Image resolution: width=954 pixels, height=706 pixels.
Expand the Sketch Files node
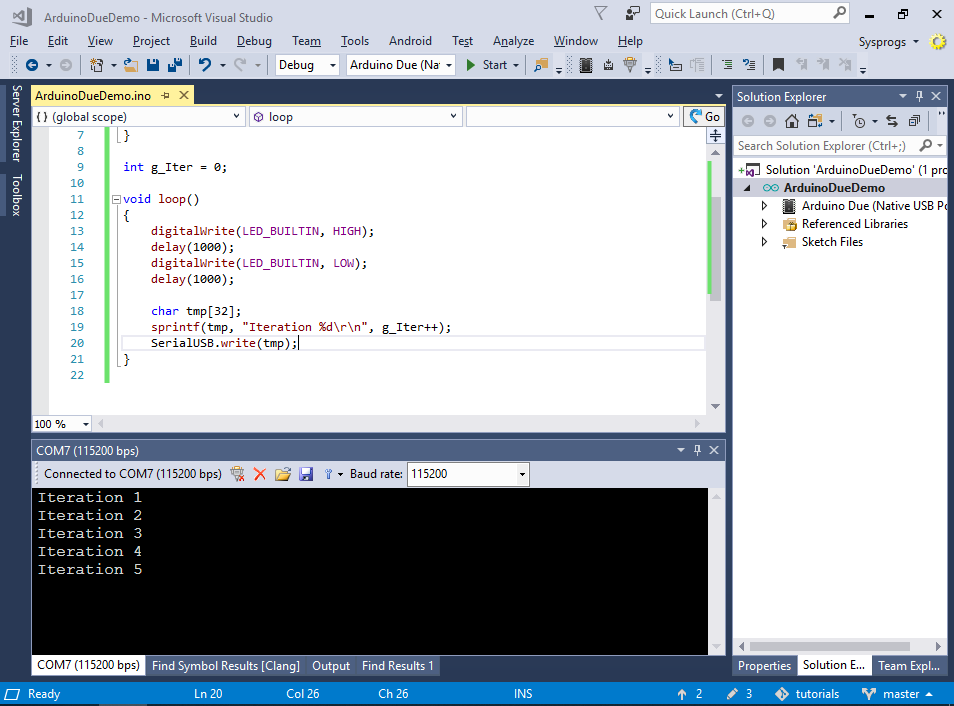pyautogui.click(x=764, y=242)
